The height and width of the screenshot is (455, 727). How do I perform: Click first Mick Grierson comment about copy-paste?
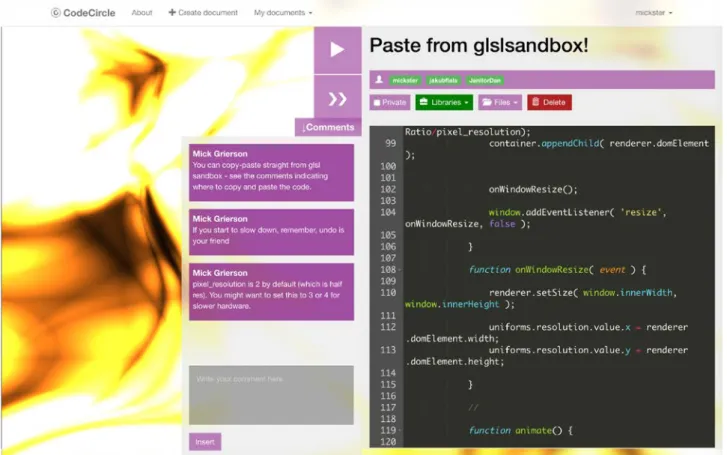click(x=271, y=172)
